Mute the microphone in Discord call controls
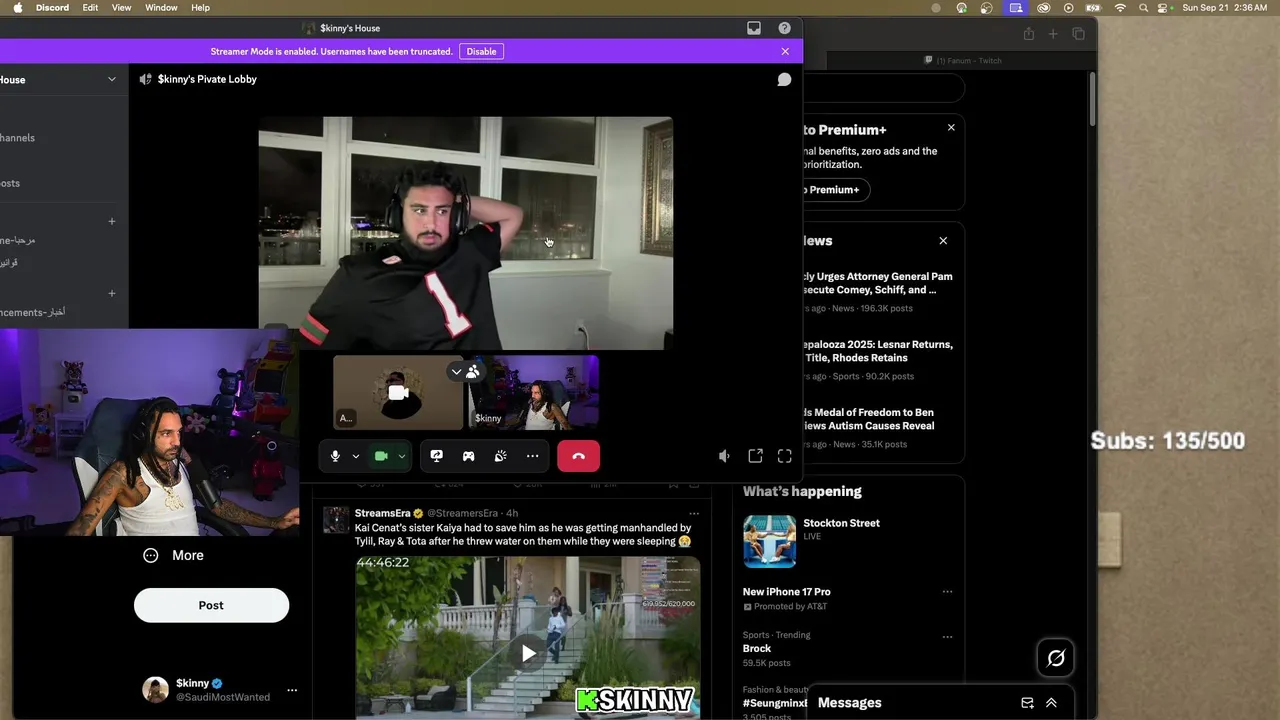The height and width of the screenshot is (720, 1280). coord(335,456)
